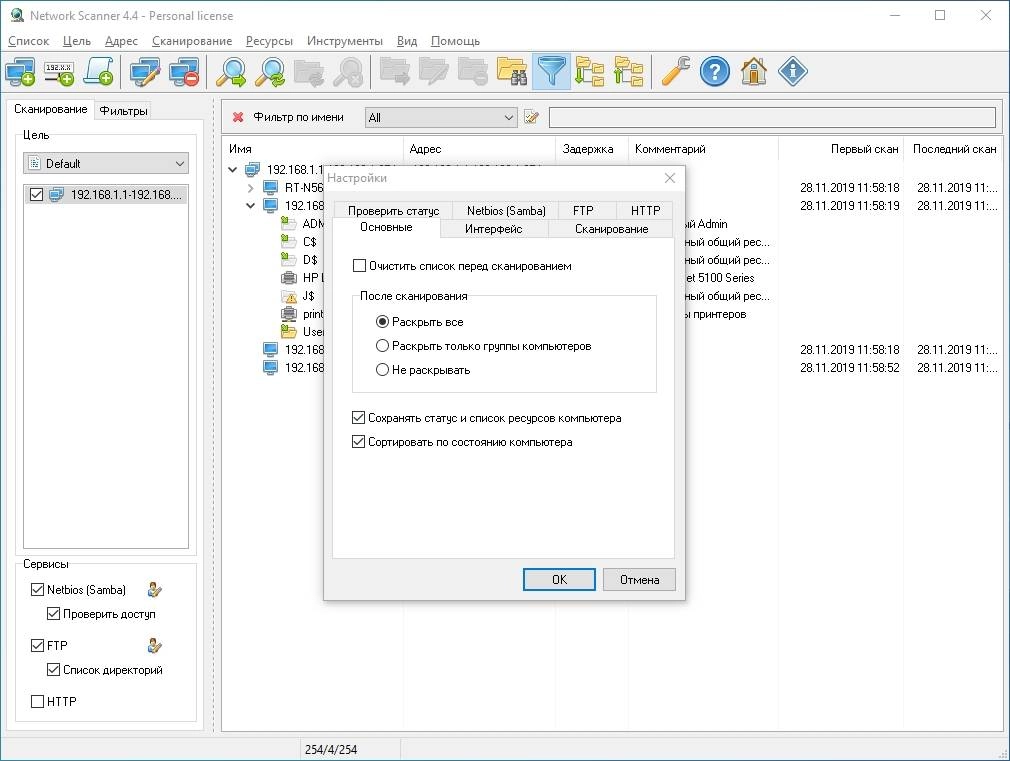Click the edit filter icon beside All dropdown
The image size is (1010, 761).
[531, 117]
